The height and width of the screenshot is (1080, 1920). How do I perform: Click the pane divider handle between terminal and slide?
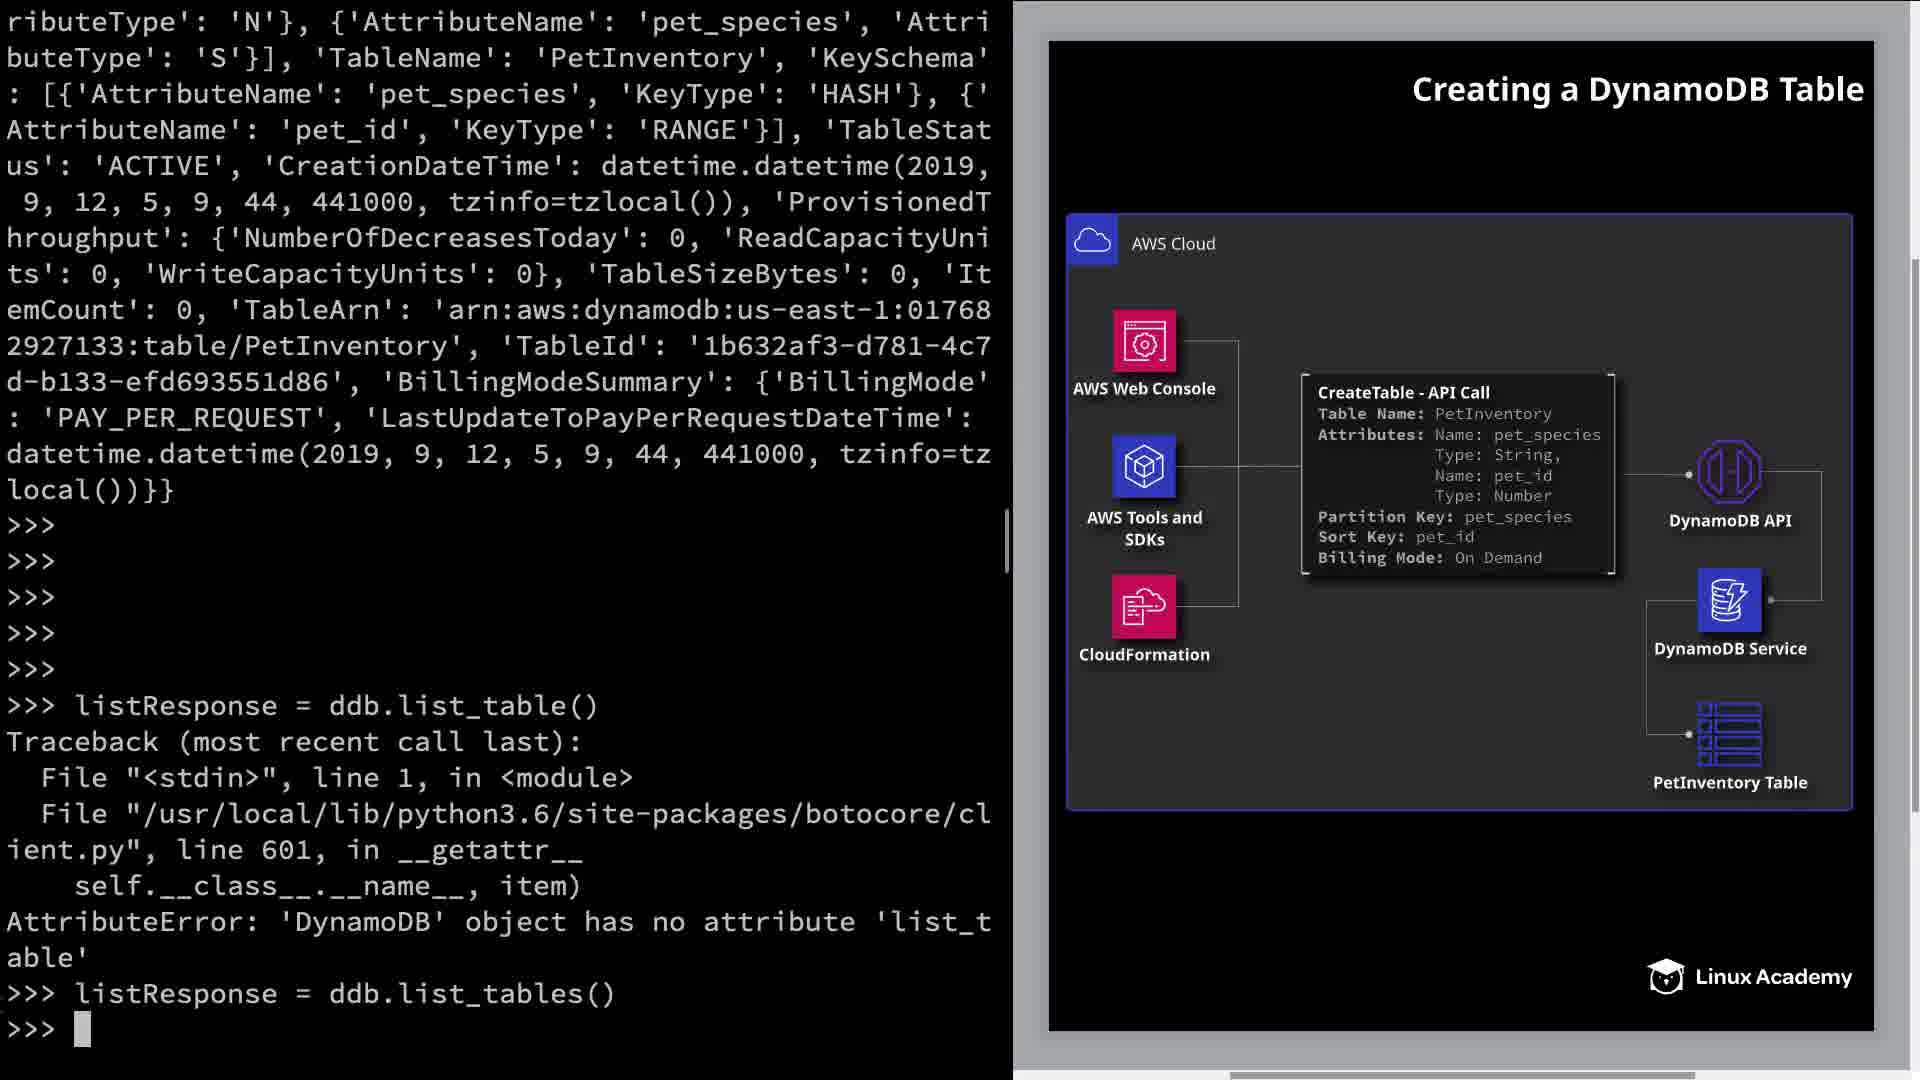pos(1006,540)
